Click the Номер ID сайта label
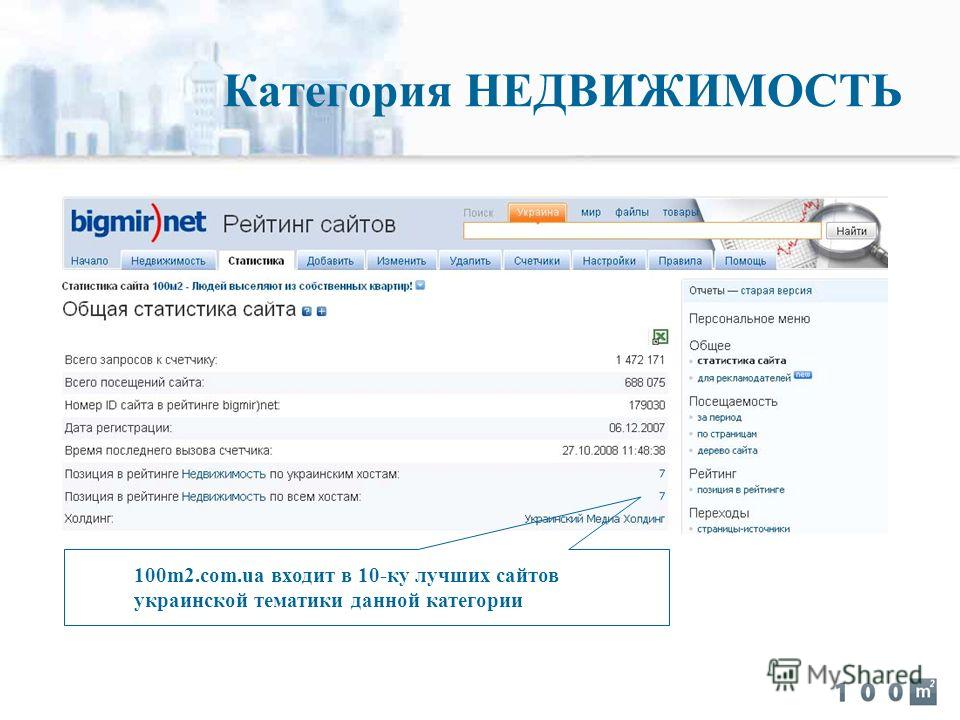The width and height of the screenshot is (960, 720). pyautogui.click(x=172, y=405)
